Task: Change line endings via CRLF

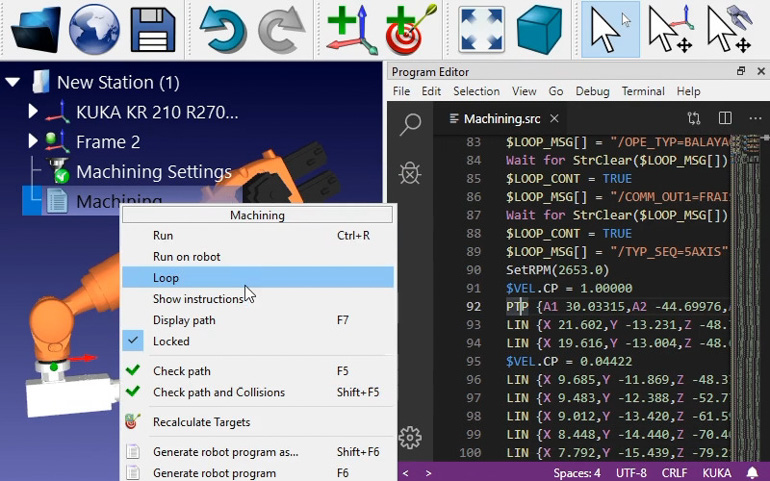Action: pos(674,473)
